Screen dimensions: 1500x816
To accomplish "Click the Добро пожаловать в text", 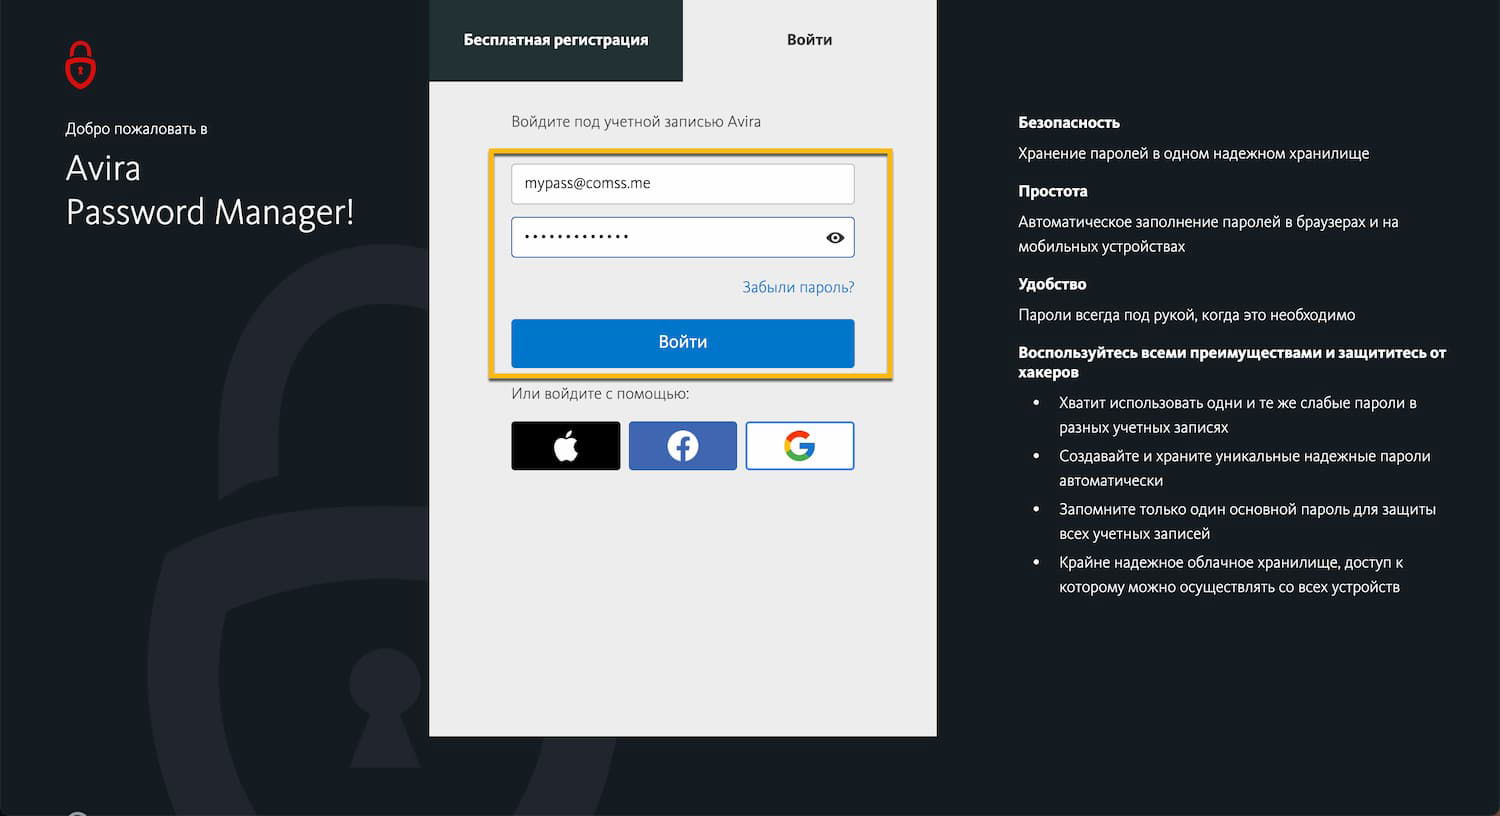I will (136, 129).
